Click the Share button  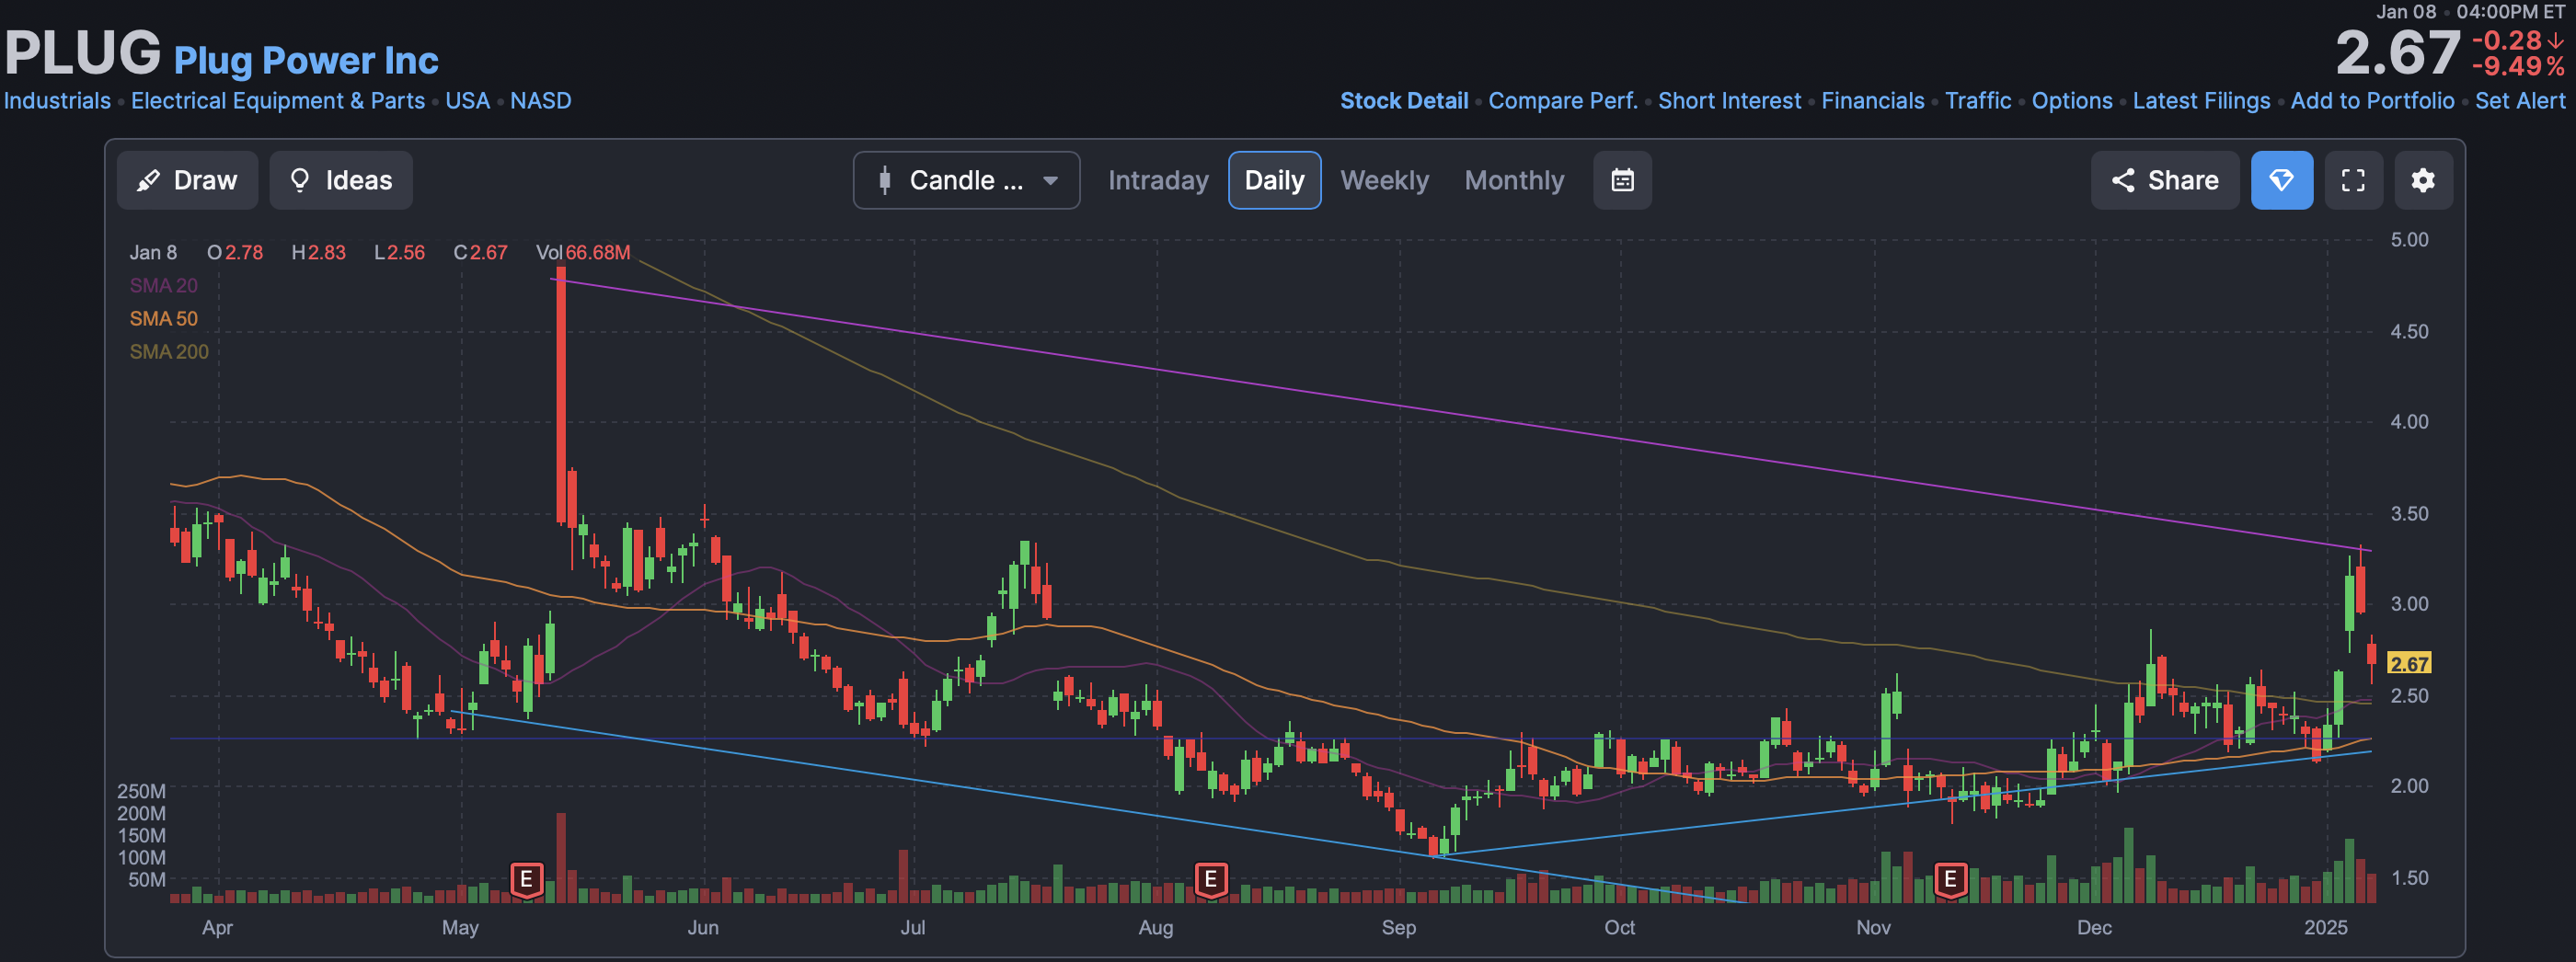2165,180
